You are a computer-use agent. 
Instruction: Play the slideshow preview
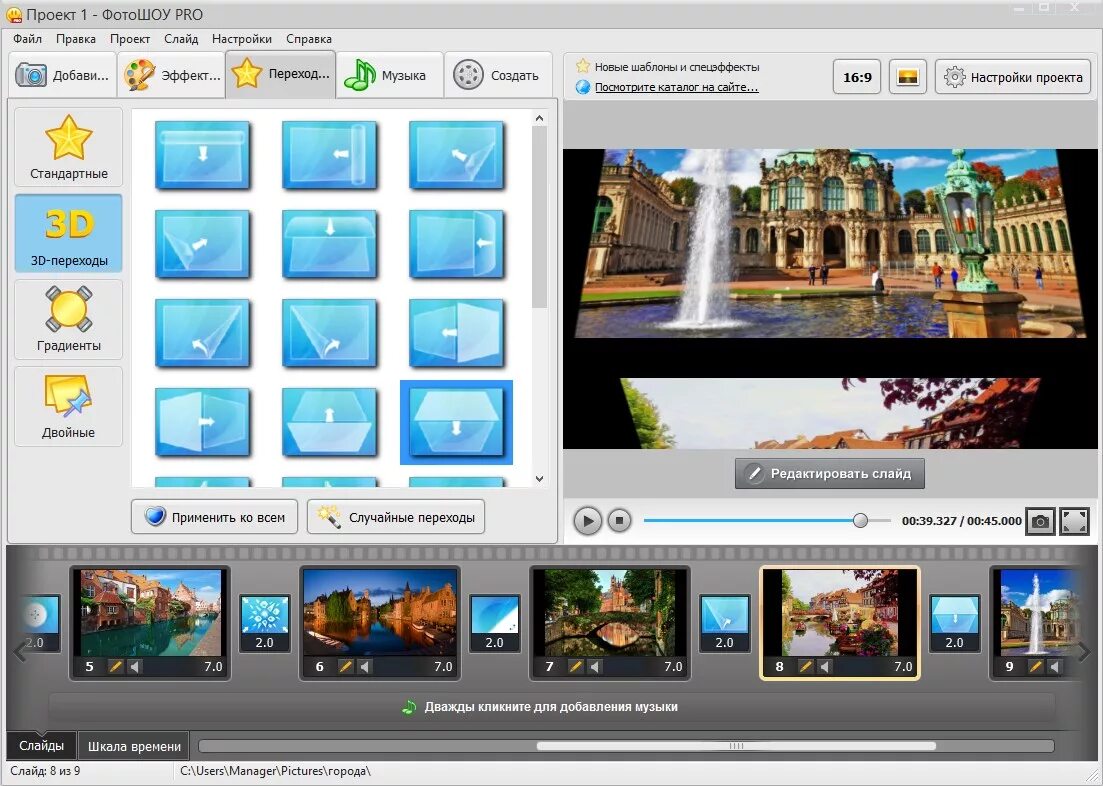[x=587, y=521]
